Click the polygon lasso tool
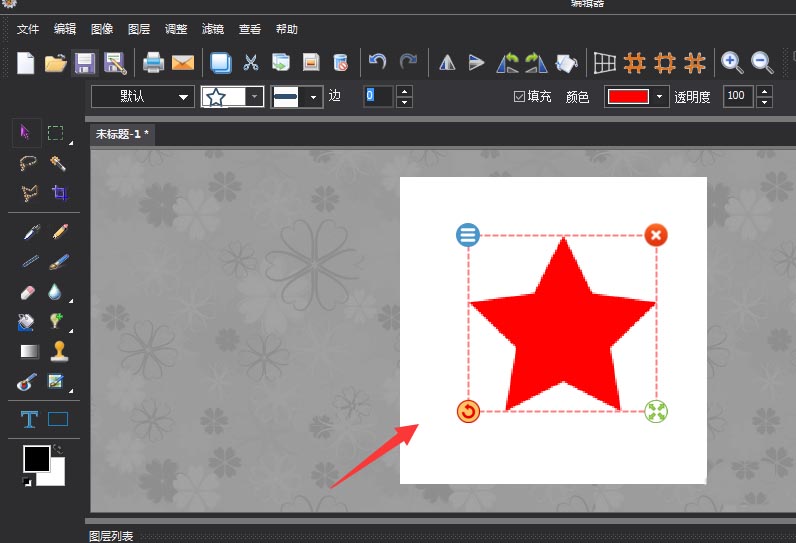The width and height of the screenshot is (796, 543). pyautogui.click(x=29, y=193)
